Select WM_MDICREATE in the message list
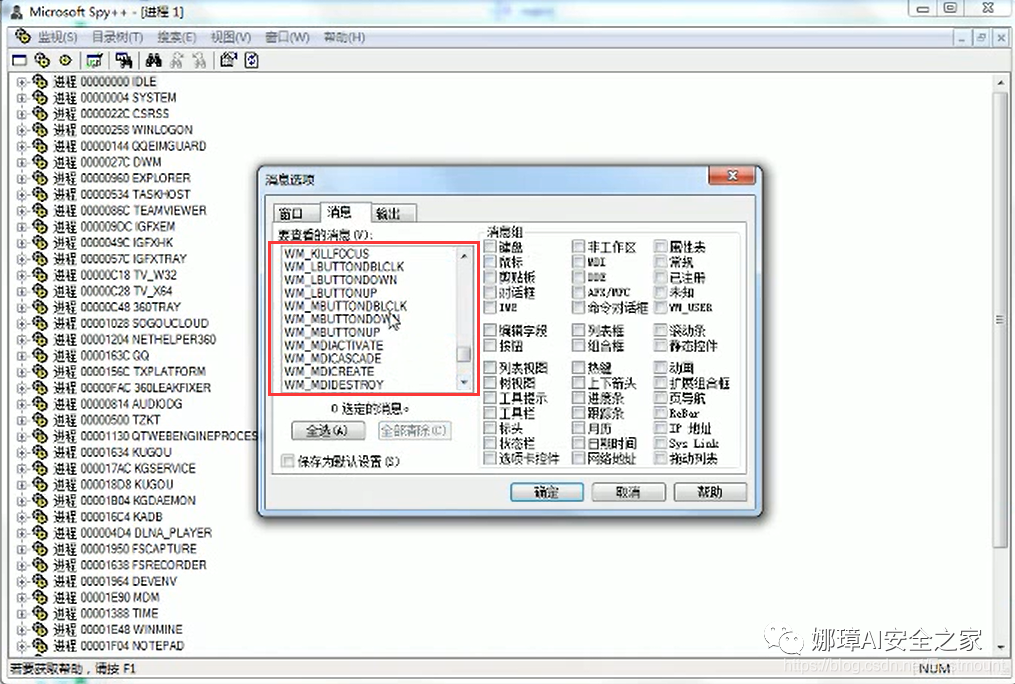The image size is (1015, 684). click(329, 371)
